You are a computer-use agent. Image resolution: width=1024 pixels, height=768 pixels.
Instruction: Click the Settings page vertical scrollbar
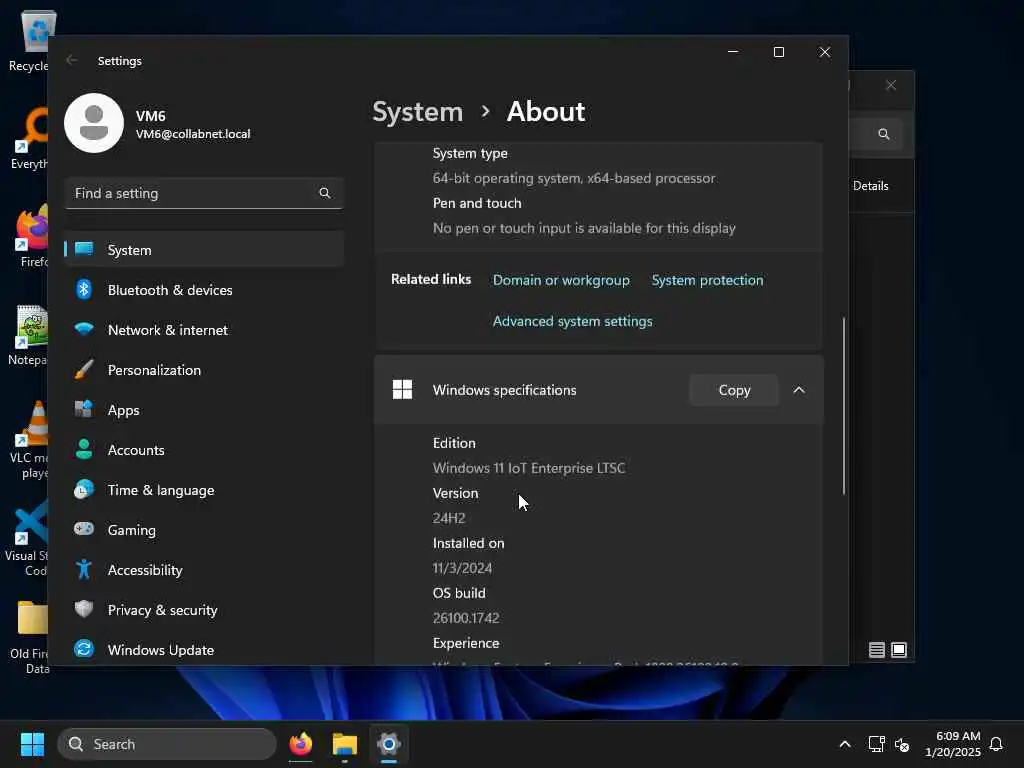(844, 406)
